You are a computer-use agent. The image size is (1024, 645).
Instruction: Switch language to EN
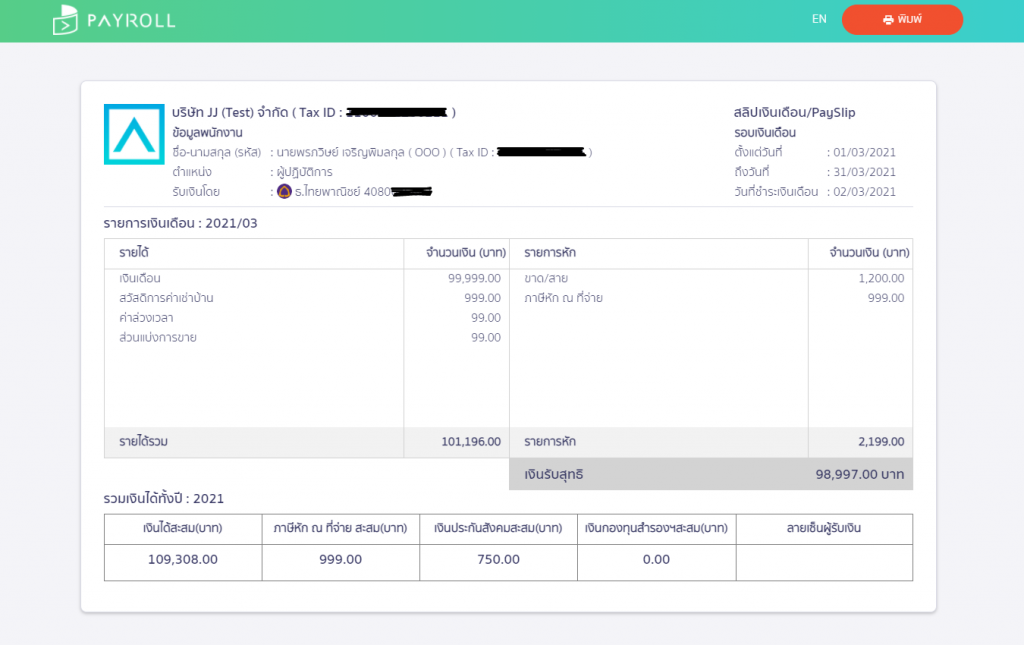tap(819, 19)
